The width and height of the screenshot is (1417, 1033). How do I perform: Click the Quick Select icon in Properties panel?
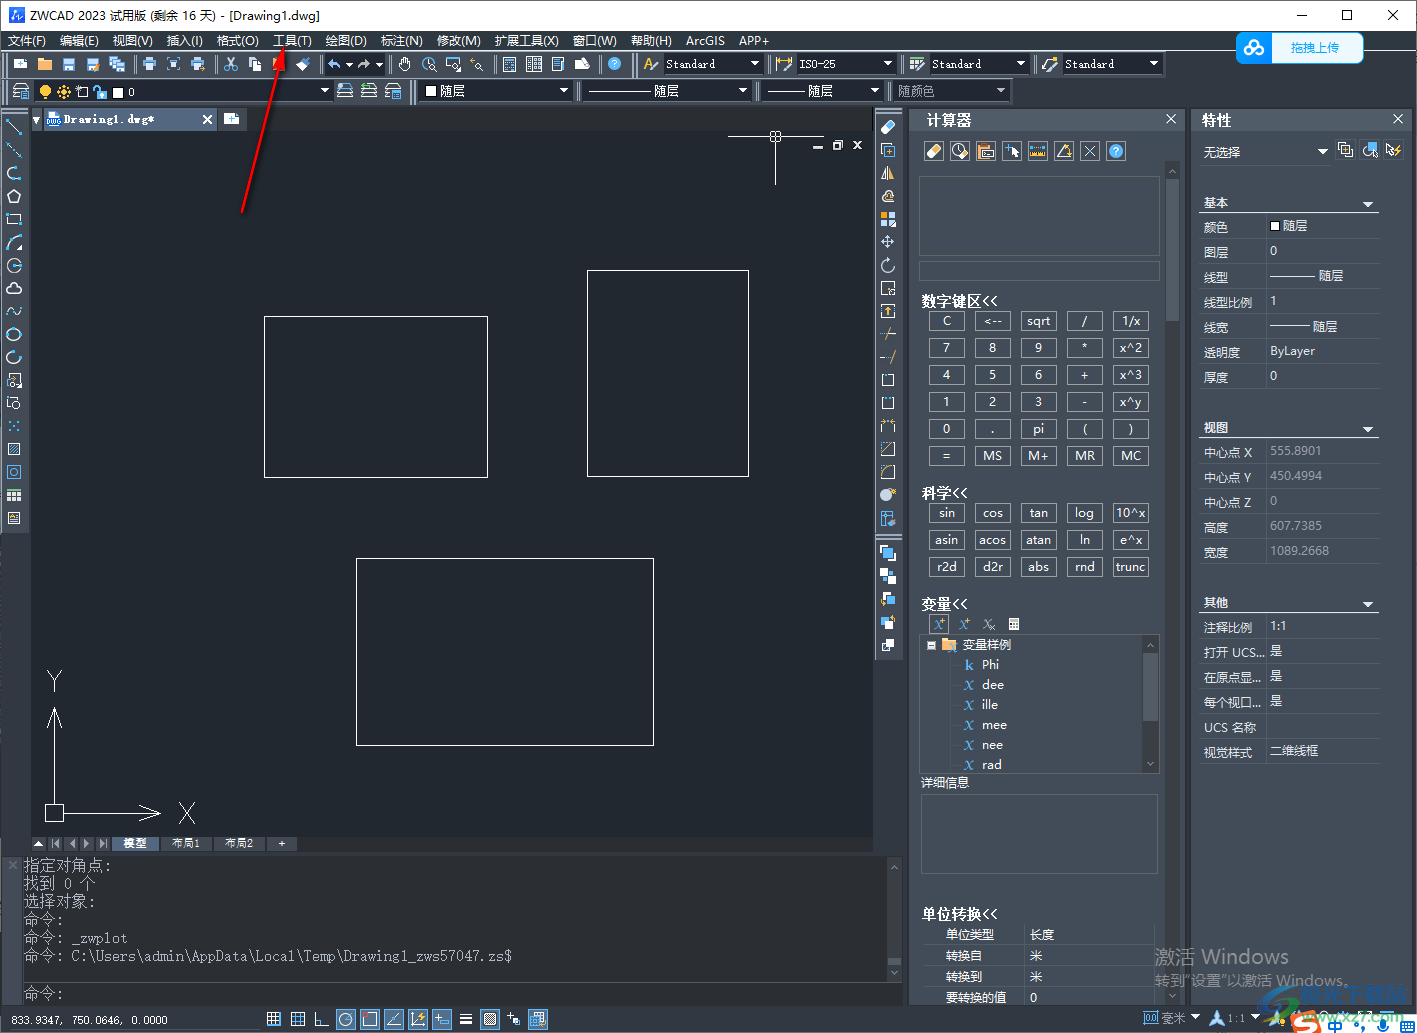[1394, 150]
